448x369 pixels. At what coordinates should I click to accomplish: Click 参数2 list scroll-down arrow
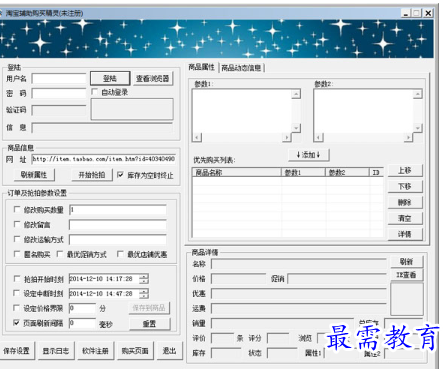pyautogui.click(x=417, y=128)
